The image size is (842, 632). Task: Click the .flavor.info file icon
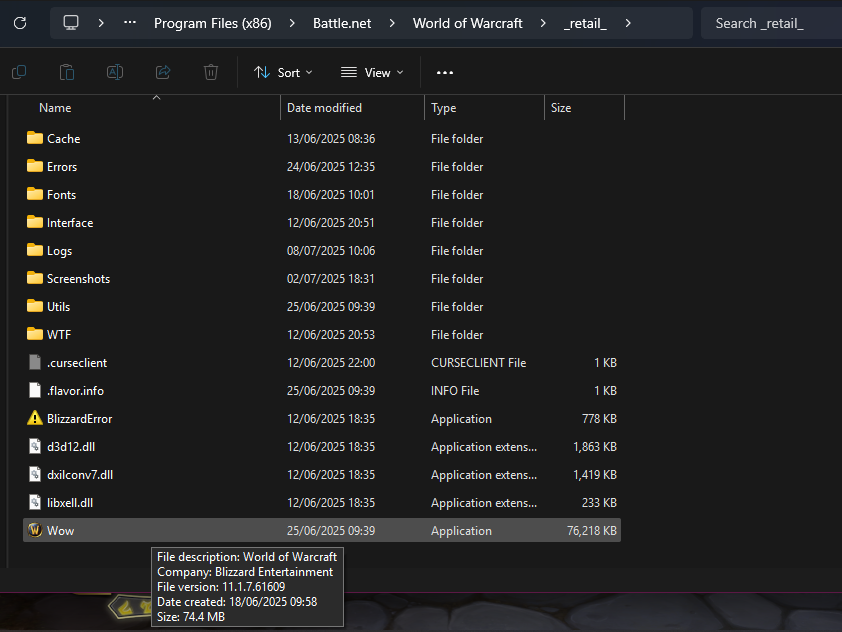tap(35, 390)
